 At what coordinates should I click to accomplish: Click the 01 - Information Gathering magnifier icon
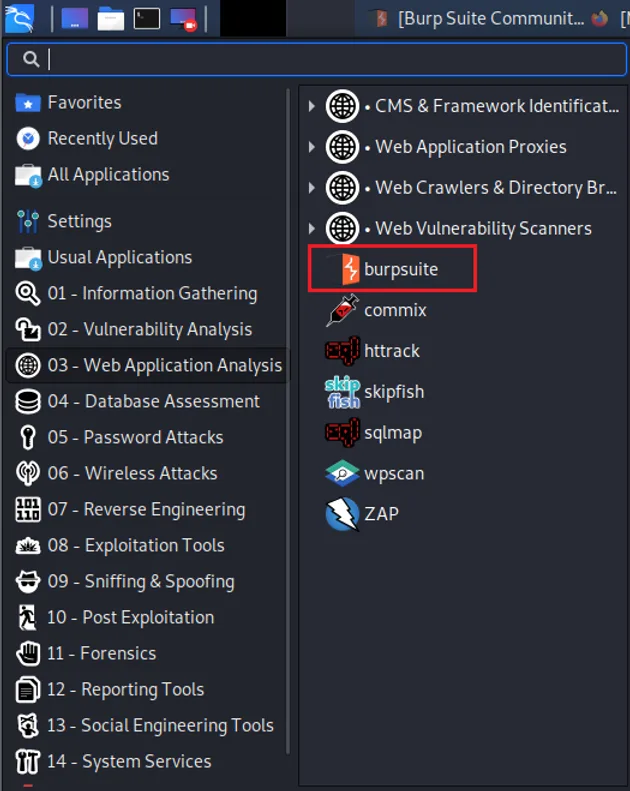(28, 294)
